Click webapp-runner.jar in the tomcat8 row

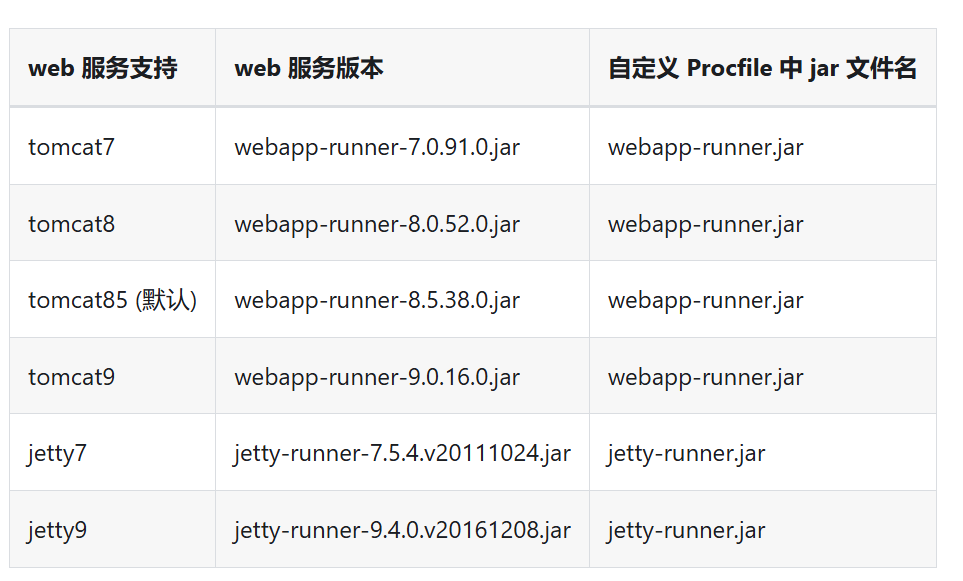point(706,224)
